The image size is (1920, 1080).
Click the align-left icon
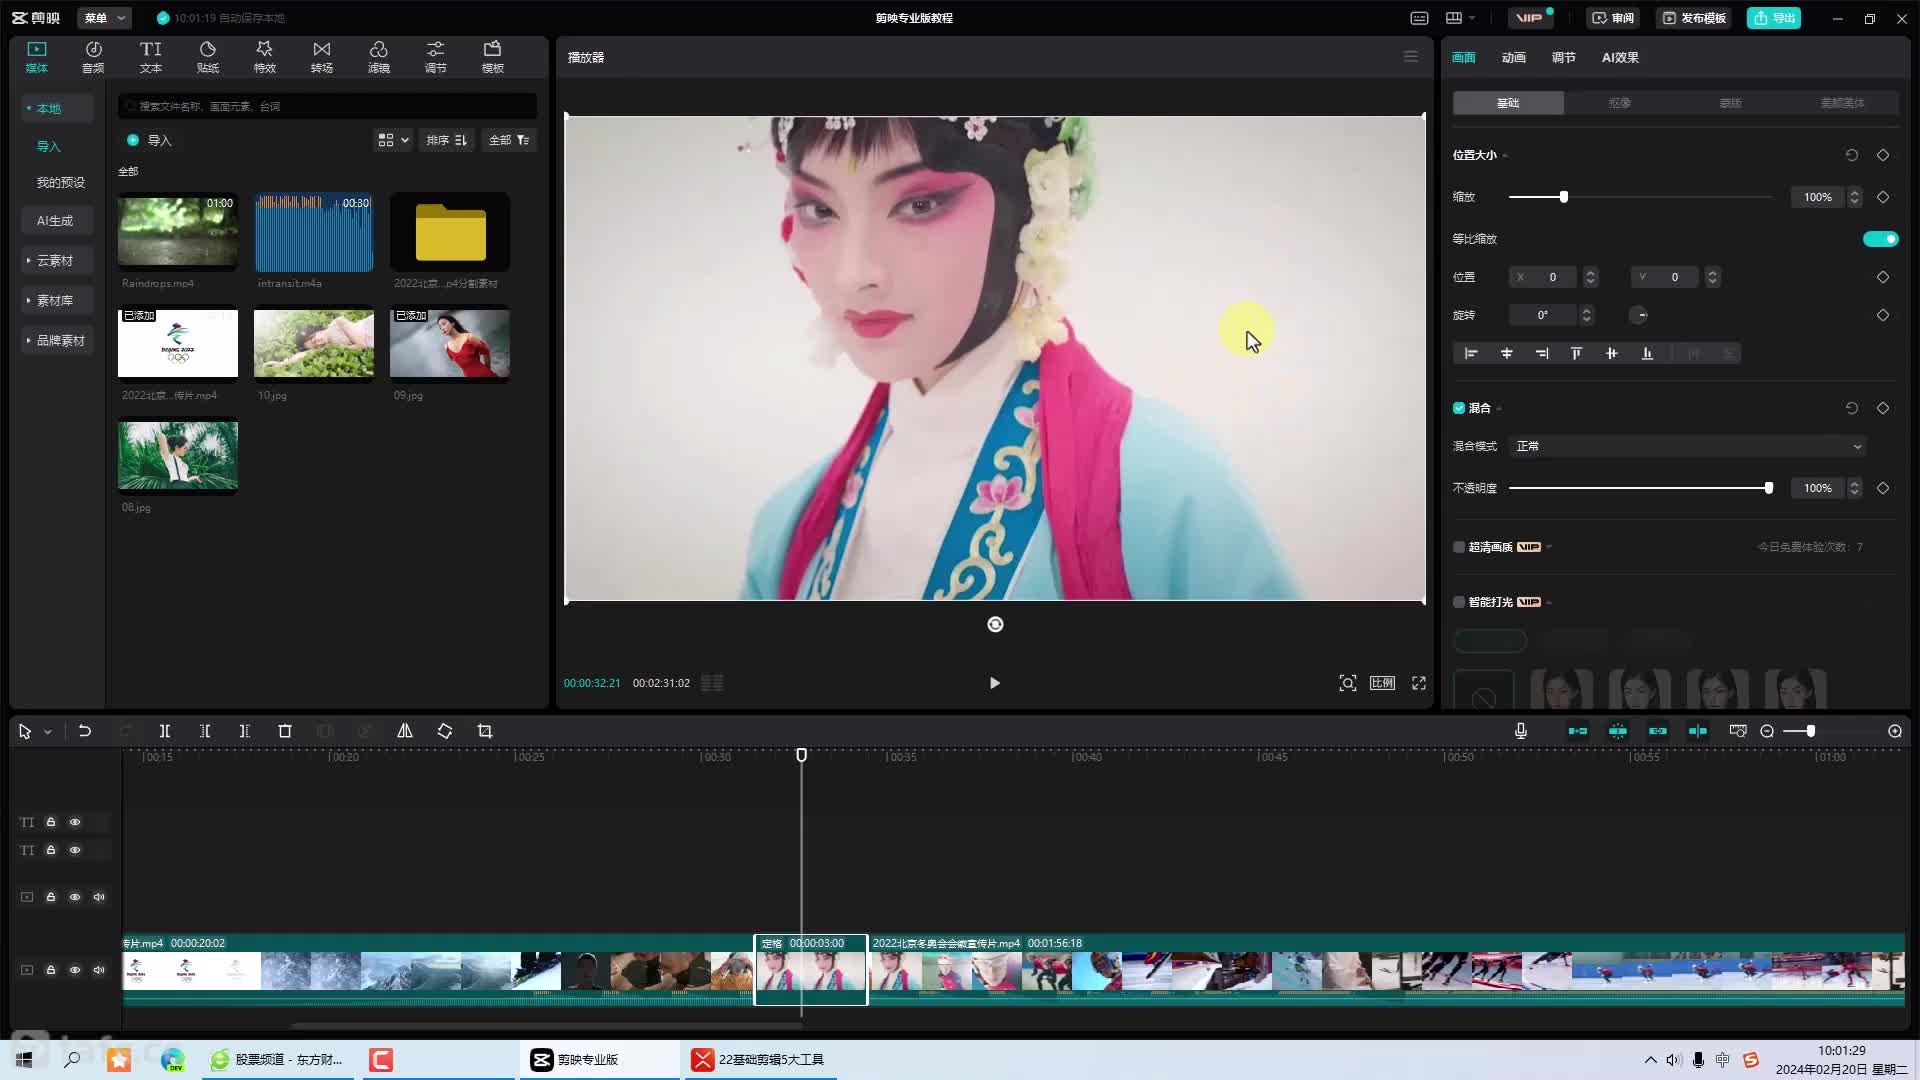(1471, 353)
